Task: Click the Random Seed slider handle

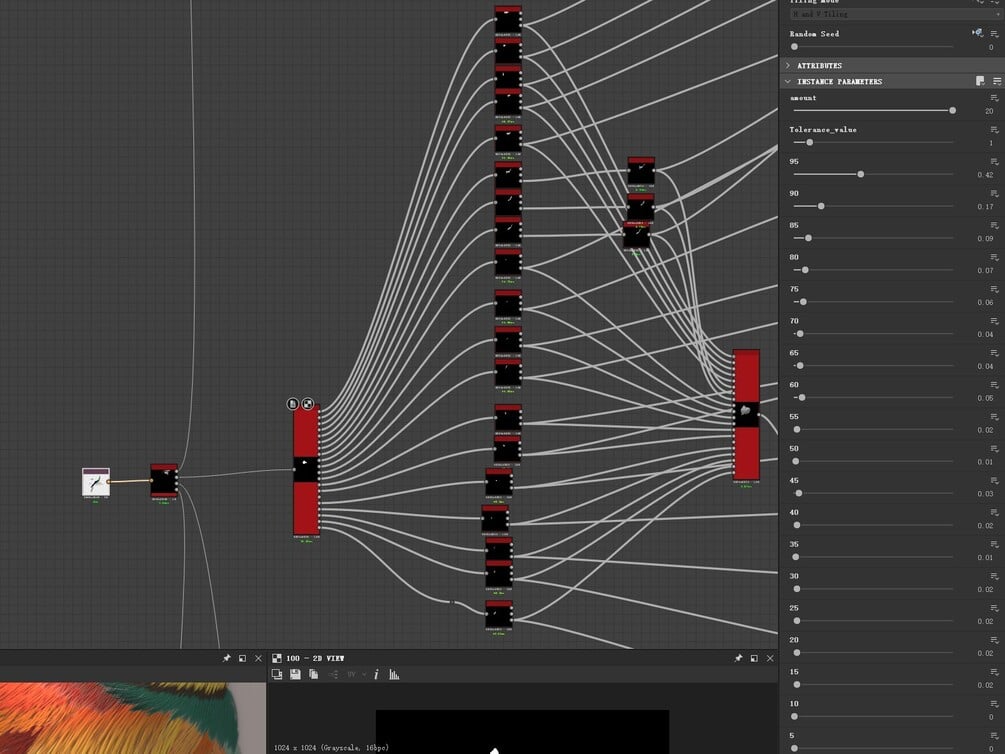Action: pos(794,47)
